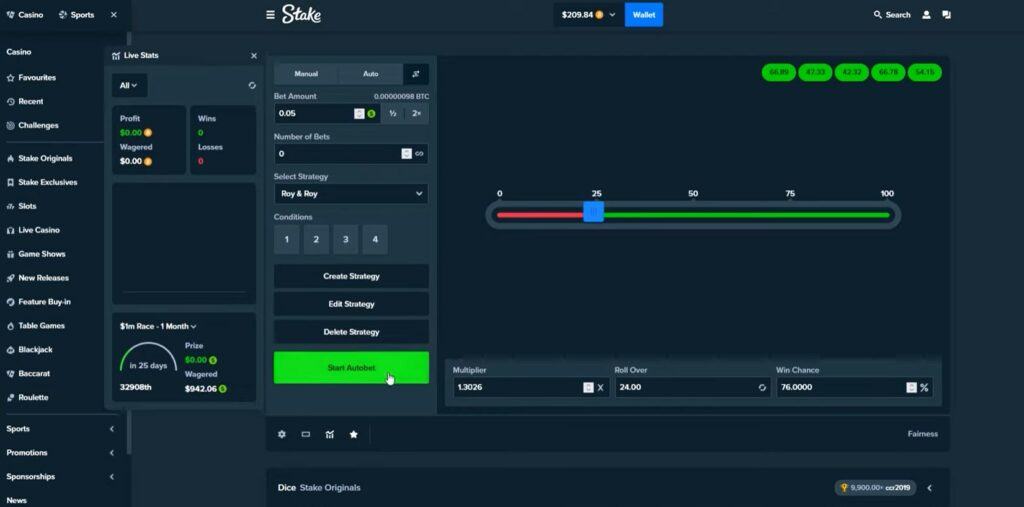
Task: Click the Create Strategy button
Action: coord(351,276)
